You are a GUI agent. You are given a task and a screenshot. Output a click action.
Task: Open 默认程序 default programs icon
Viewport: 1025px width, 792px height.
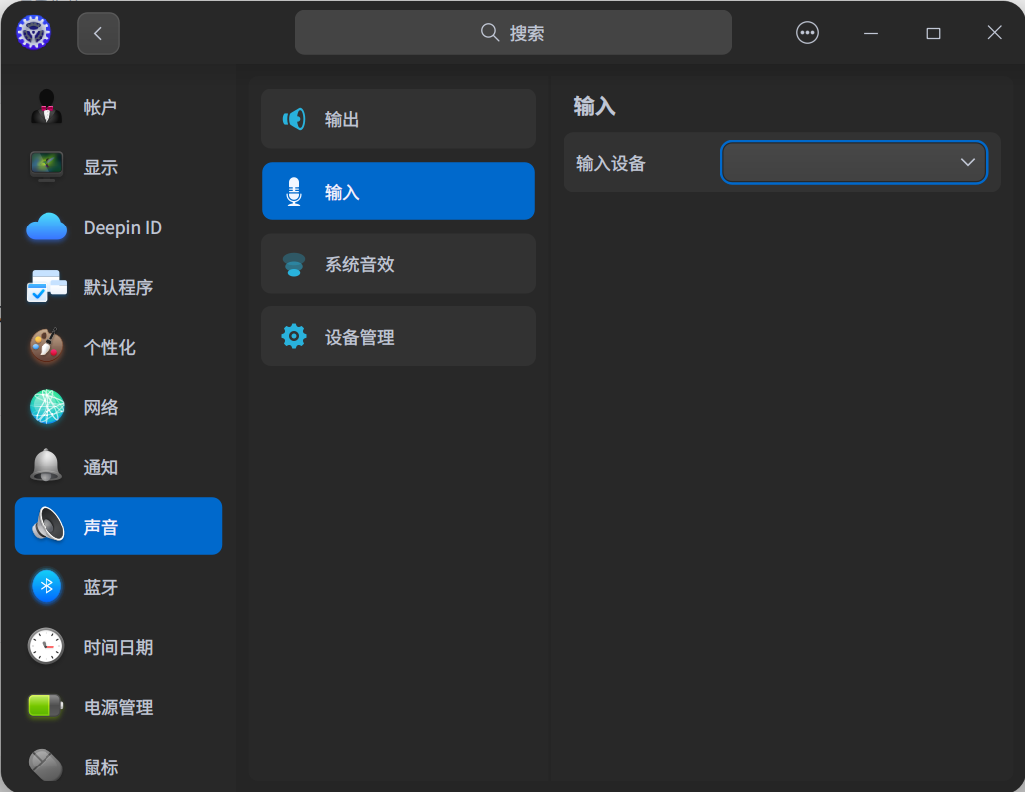tap(45, 287)
